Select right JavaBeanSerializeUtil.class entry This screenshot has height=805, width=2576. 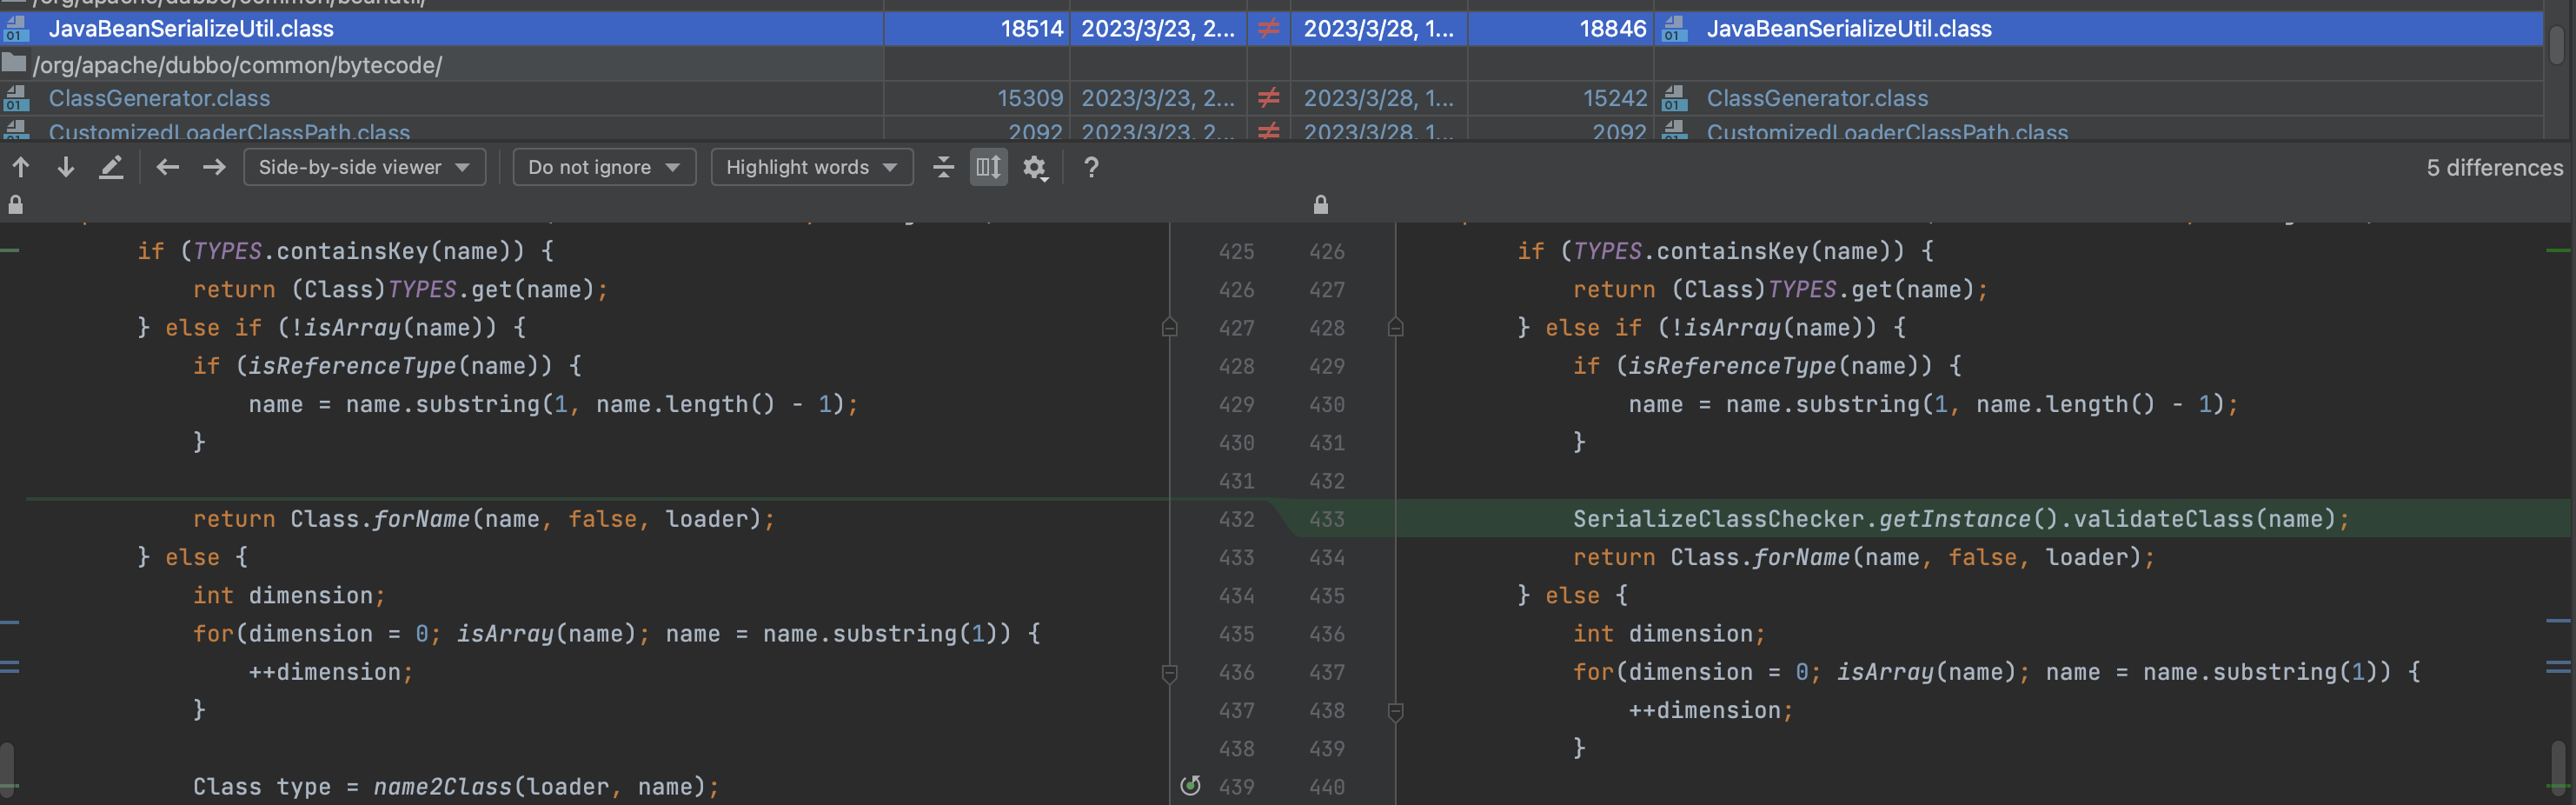[x=1848, y=28]
